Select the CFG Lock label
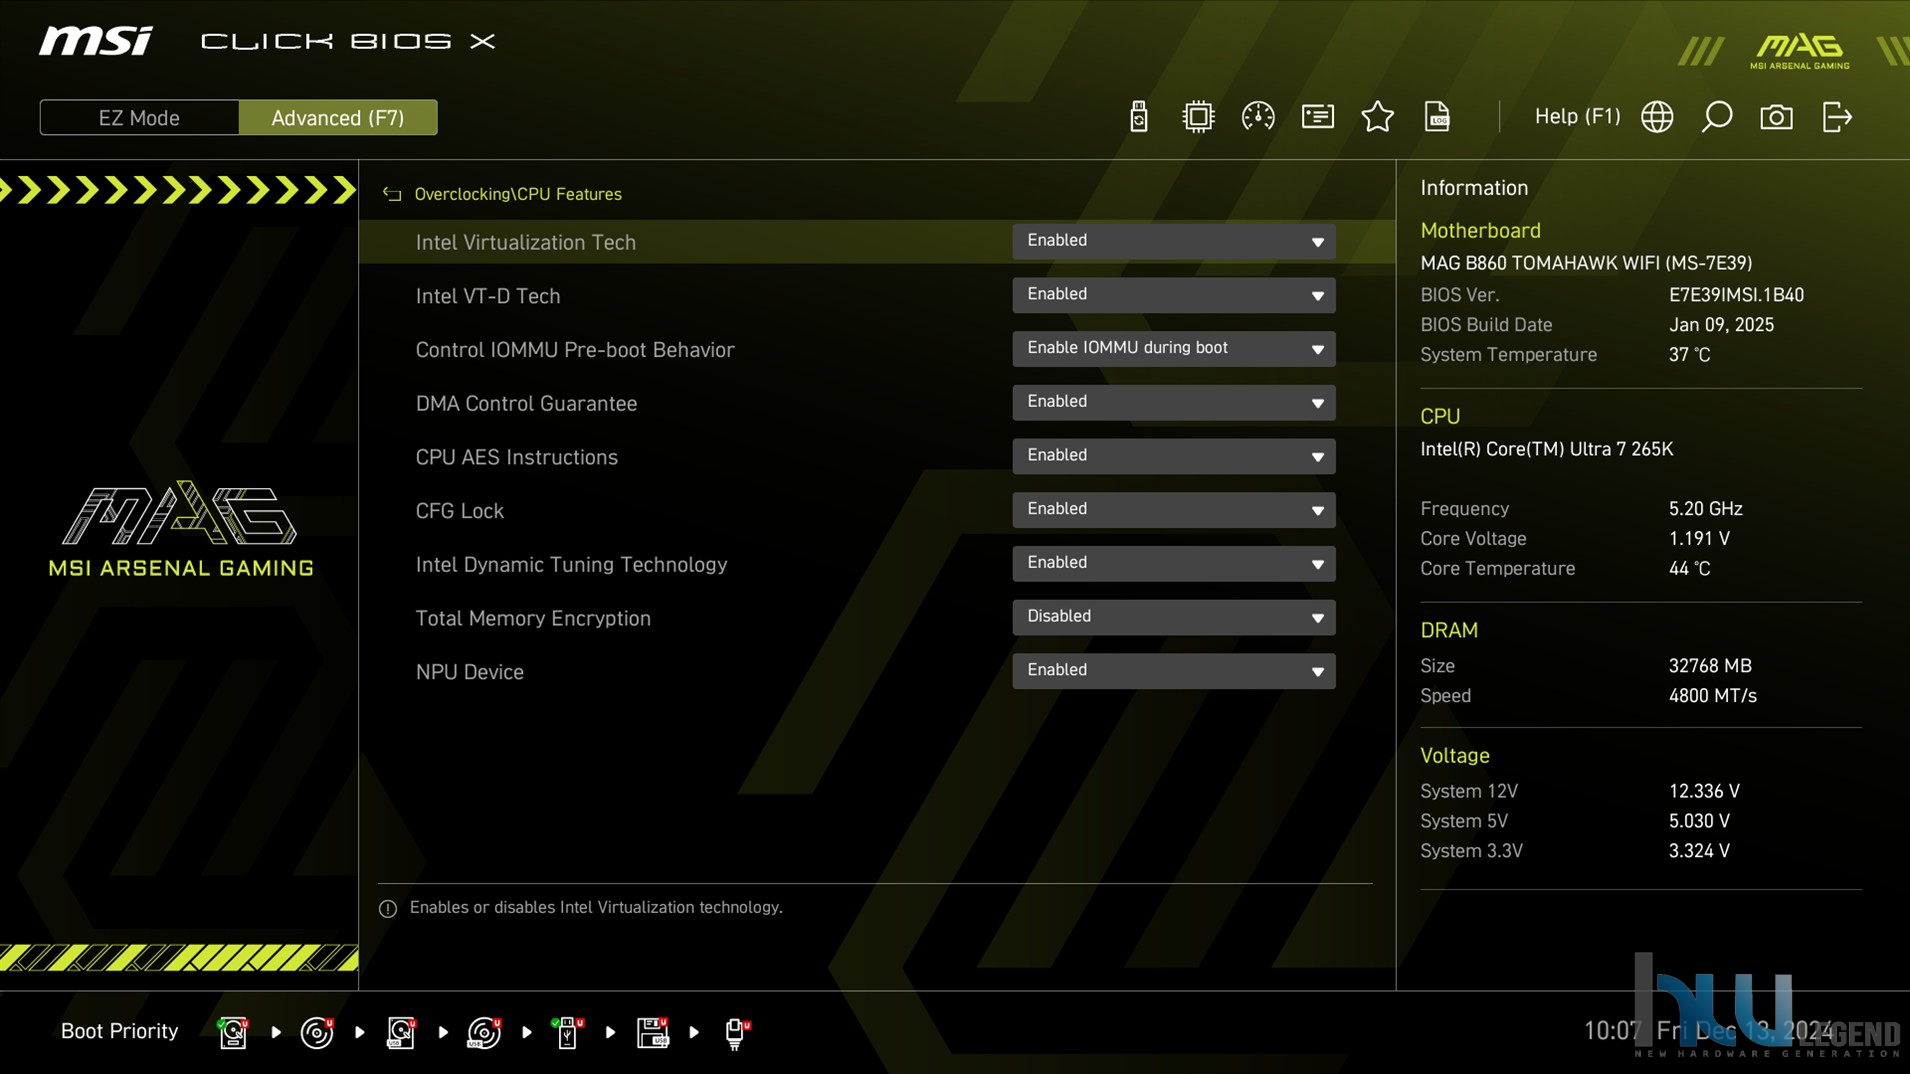 pyautogui.click(x=459, y=511)
